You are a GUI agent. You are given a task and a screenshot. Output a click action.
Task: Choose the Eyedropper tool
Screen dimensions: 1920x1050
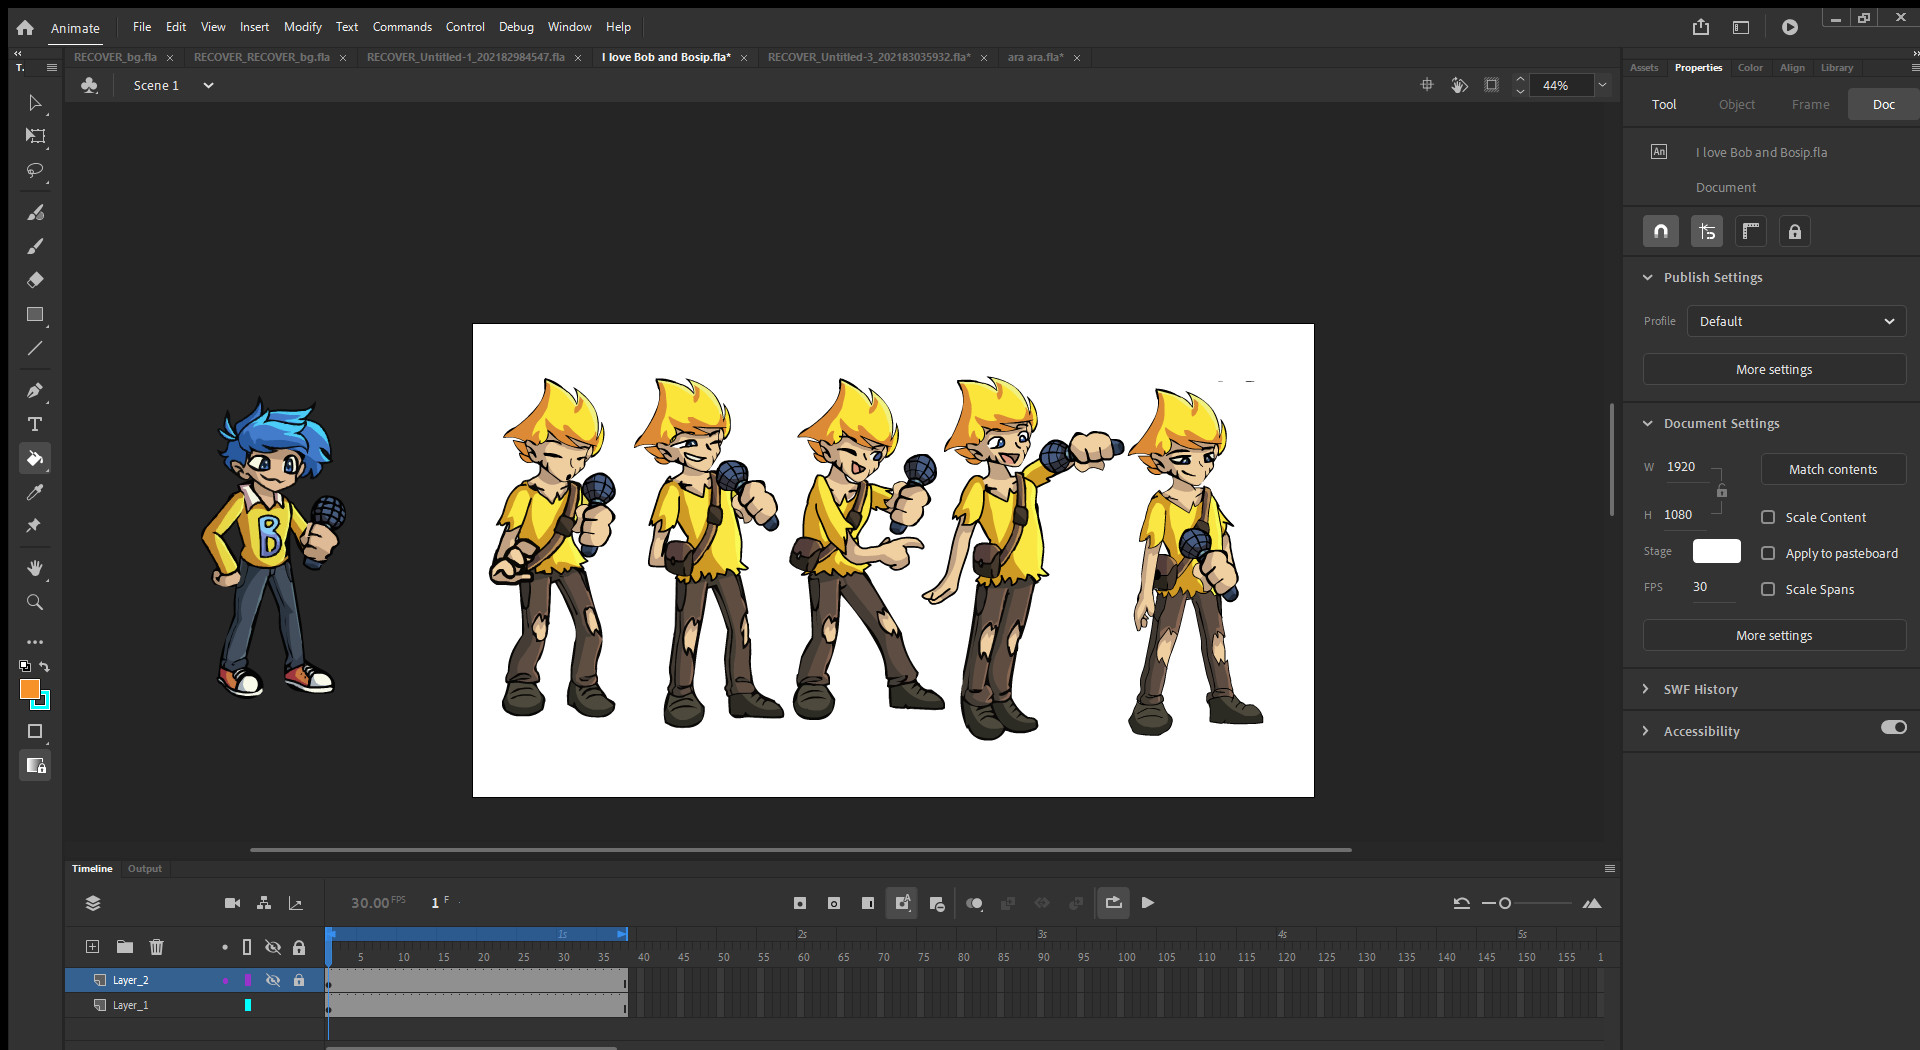35,492
